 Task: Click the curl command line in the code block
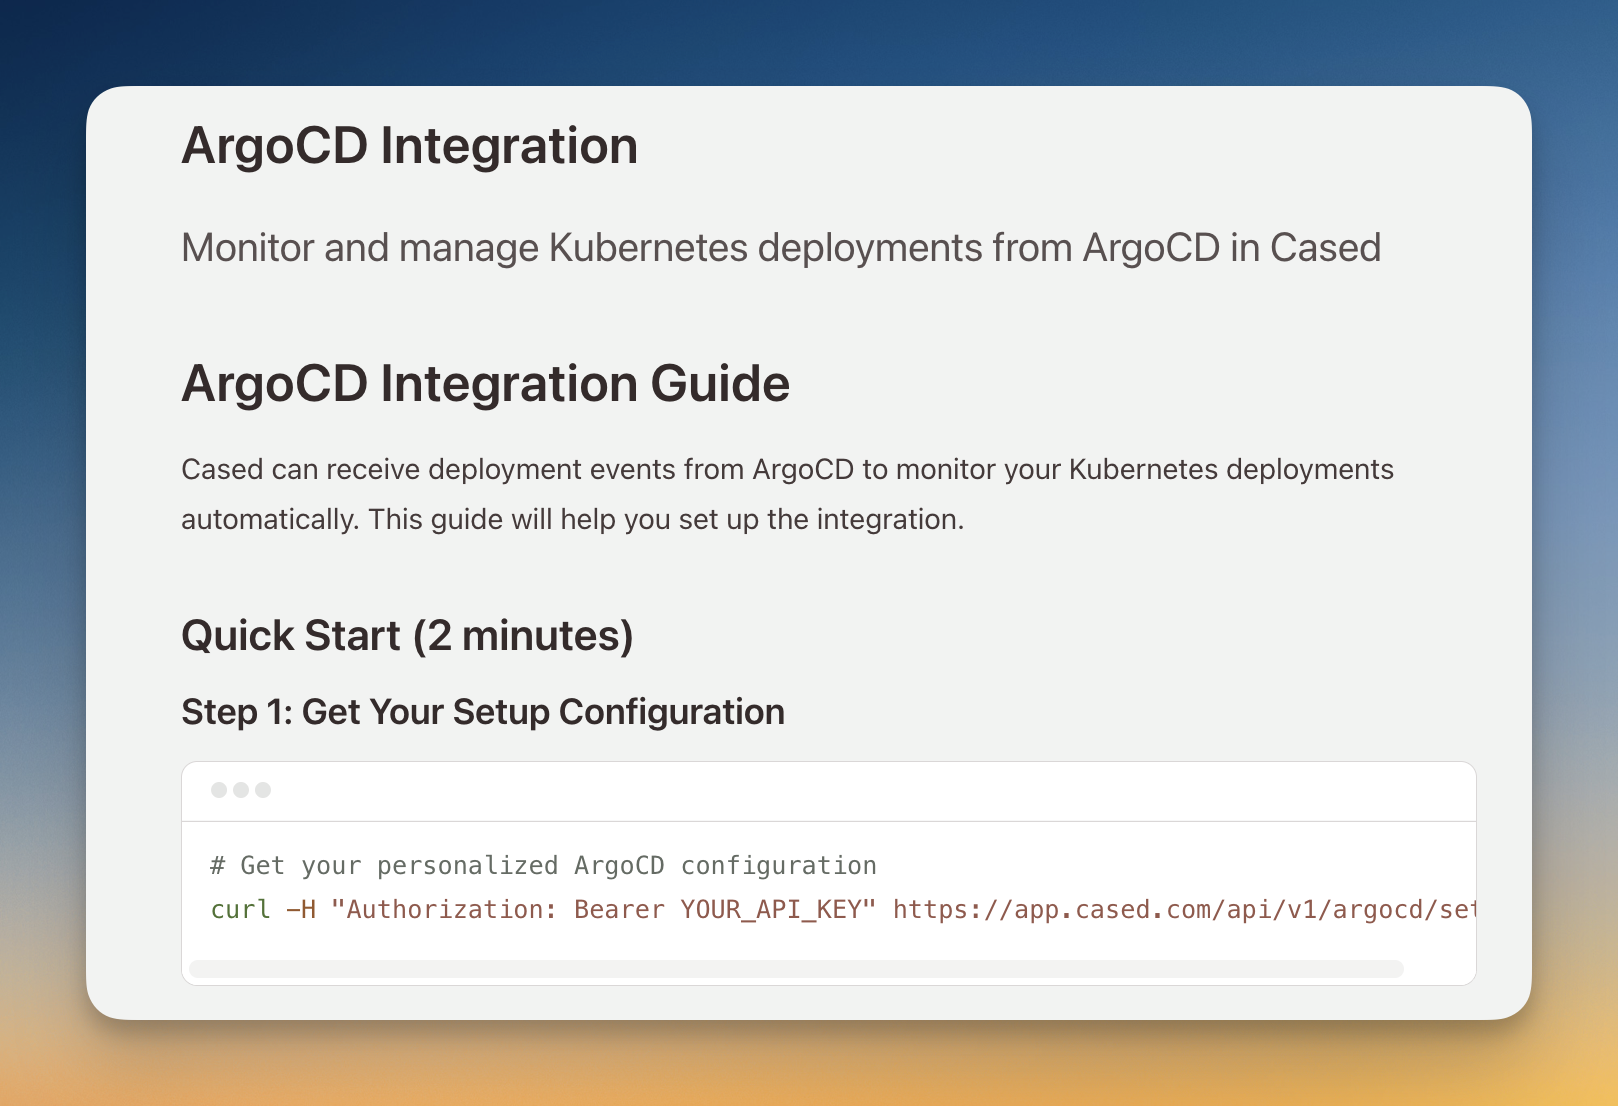[843, 910]
